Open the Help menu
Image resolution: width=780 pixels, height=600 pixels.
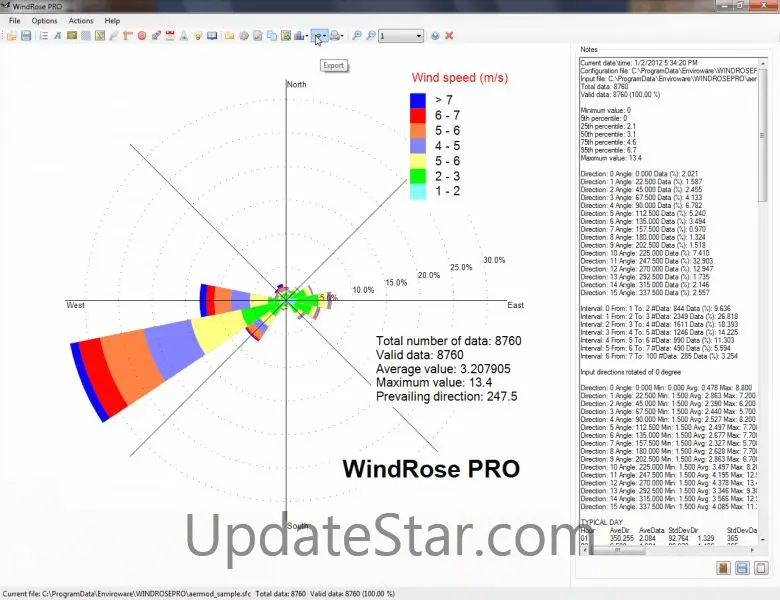tap(112, 21)
